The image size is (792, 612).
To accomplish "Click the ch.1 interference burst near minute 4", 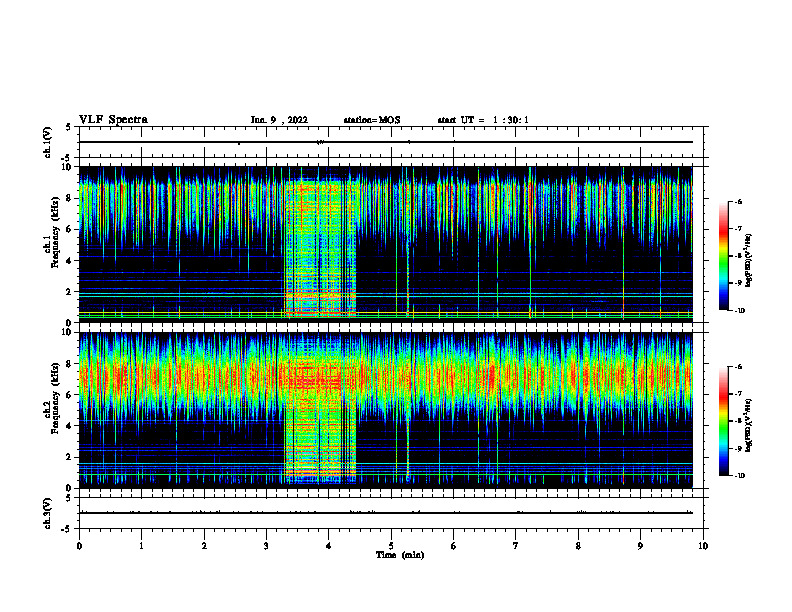I will click(x=320, y=247).
